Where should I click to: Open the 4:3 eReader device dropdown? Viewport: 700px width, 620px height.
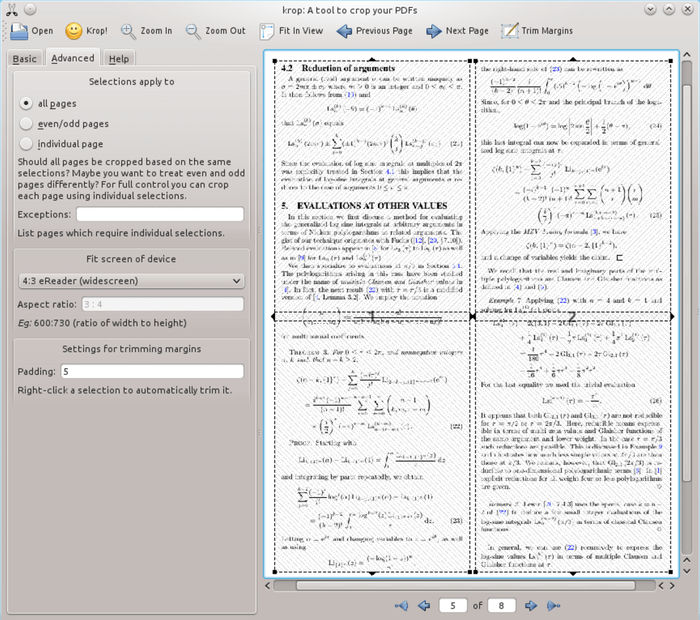(x=130, y=280)
